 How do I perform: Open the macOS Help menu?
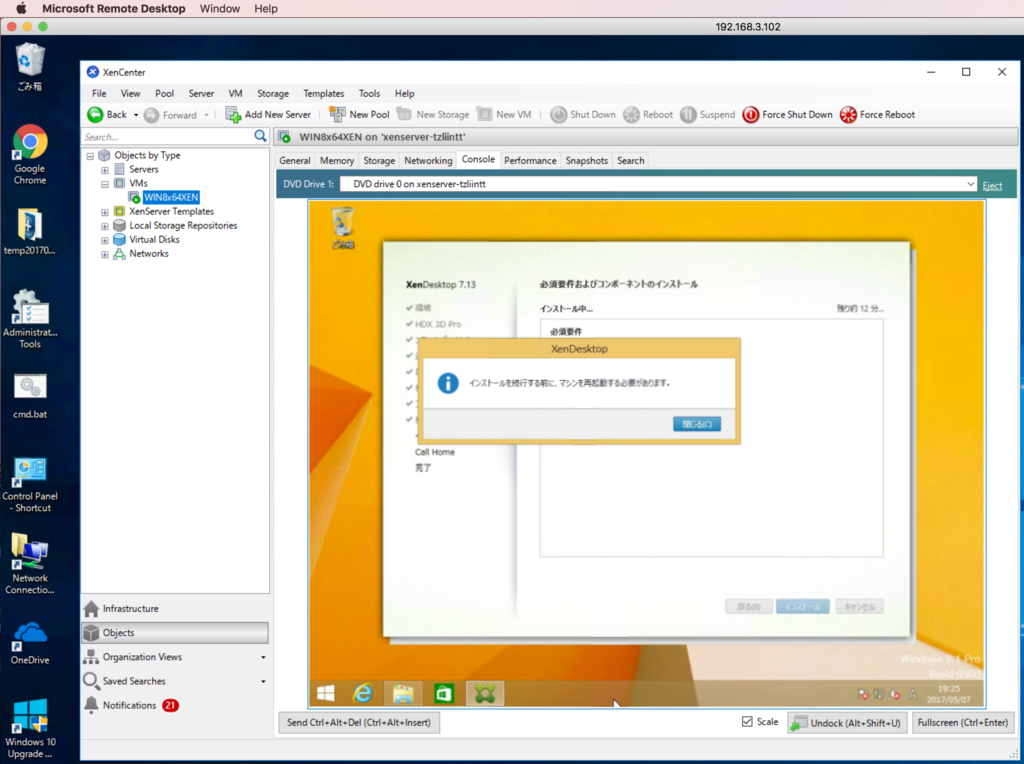point(266,8)
